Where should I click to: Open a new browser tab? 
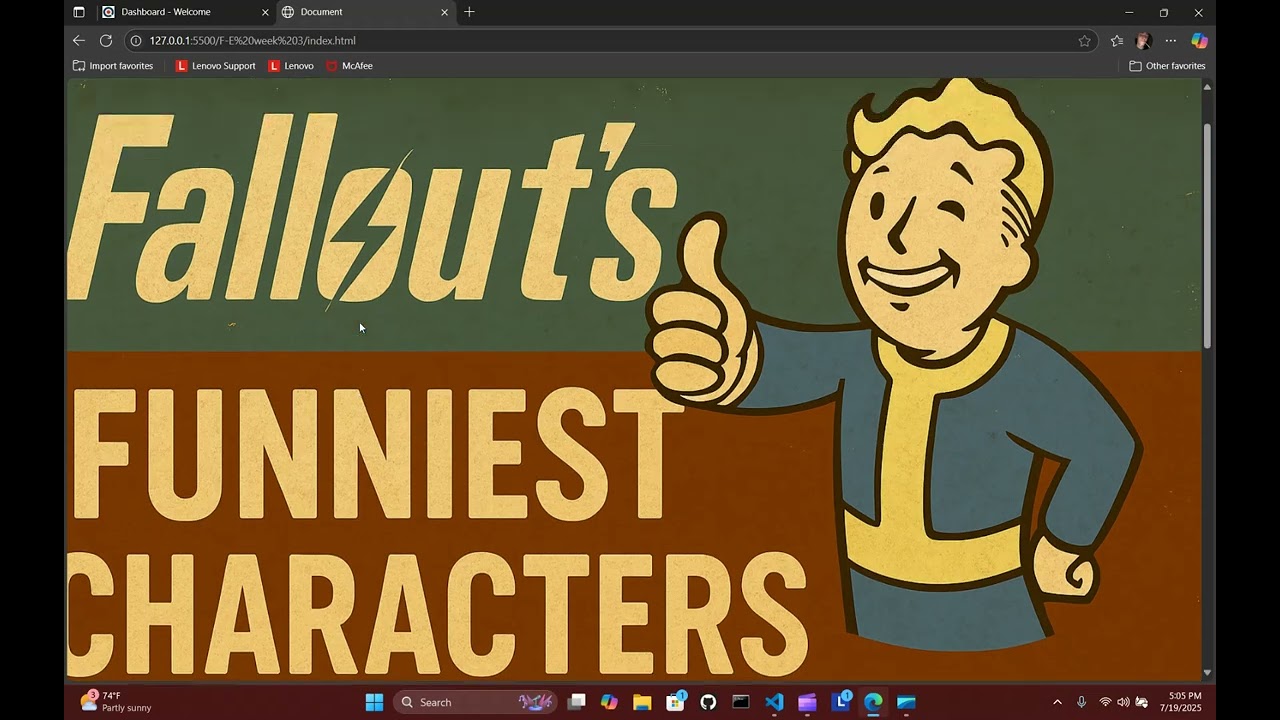[469, 12]
